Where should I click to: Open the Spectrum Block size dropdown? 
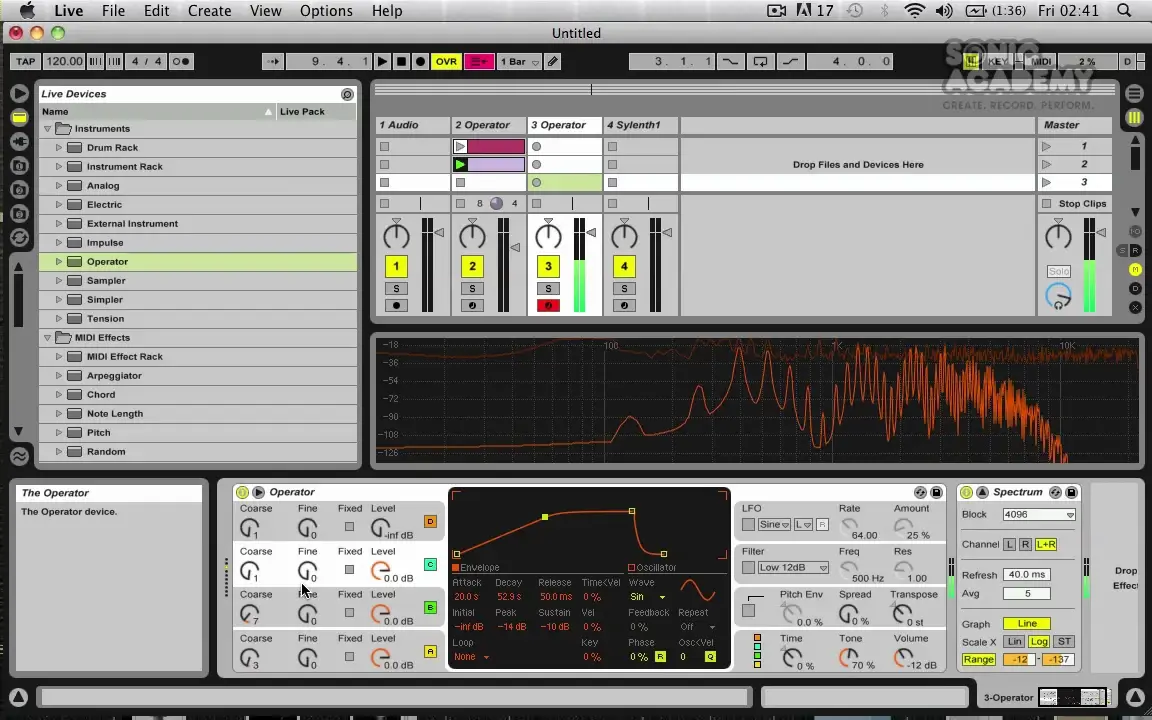coord(1039,515)
